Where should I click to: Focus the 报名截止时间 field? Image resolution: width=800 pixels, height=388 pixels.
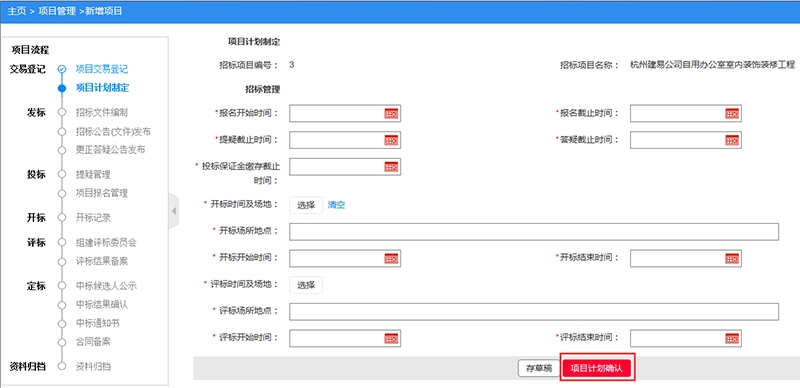click(x=686, y=114)
